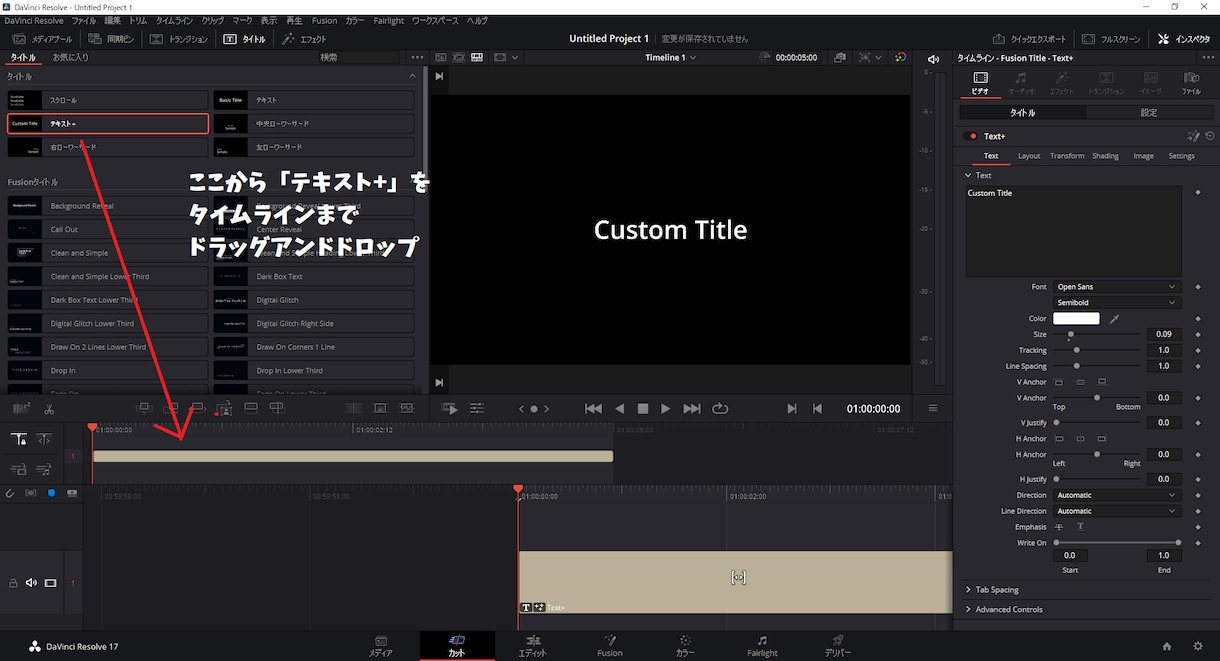Click the timeline options hamburger menu
The image size is (1220, 661).
[x=933, y=408]
